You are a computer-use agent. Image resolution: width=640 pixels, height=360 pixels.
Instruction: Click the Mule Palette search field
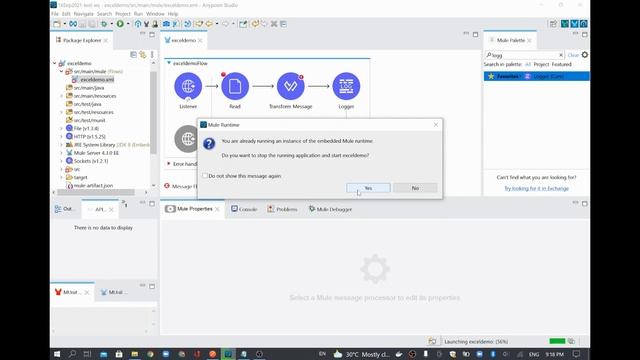pyautogui.click(x=524, y=55)
